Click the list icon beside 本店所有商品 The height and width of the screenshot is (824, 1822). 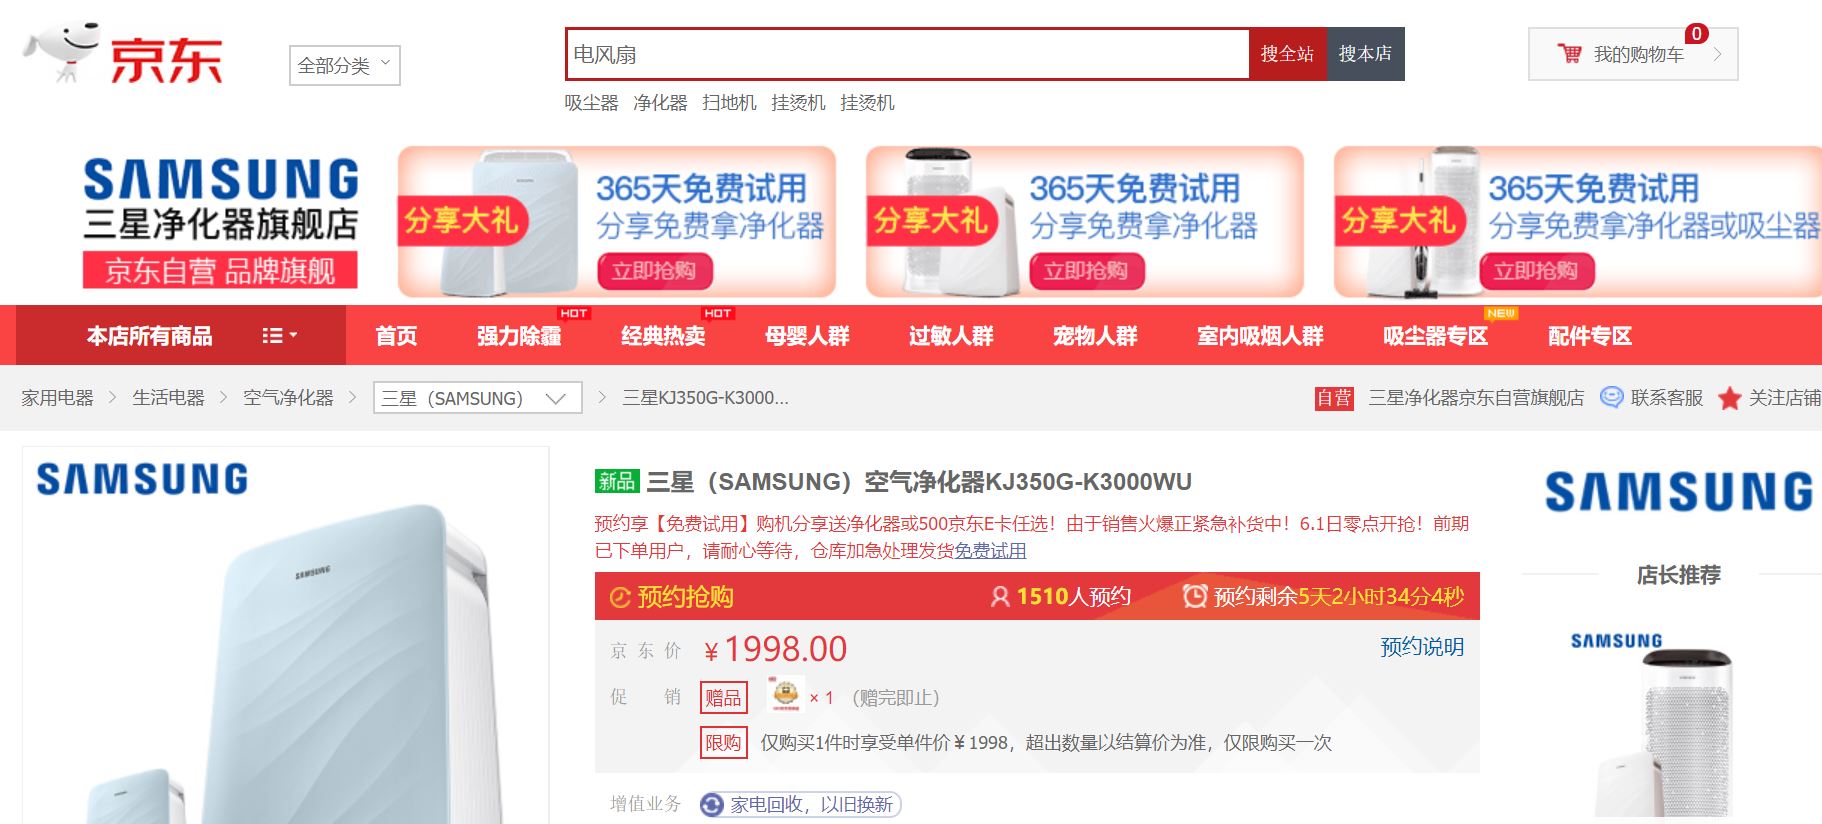pos(272,336)
